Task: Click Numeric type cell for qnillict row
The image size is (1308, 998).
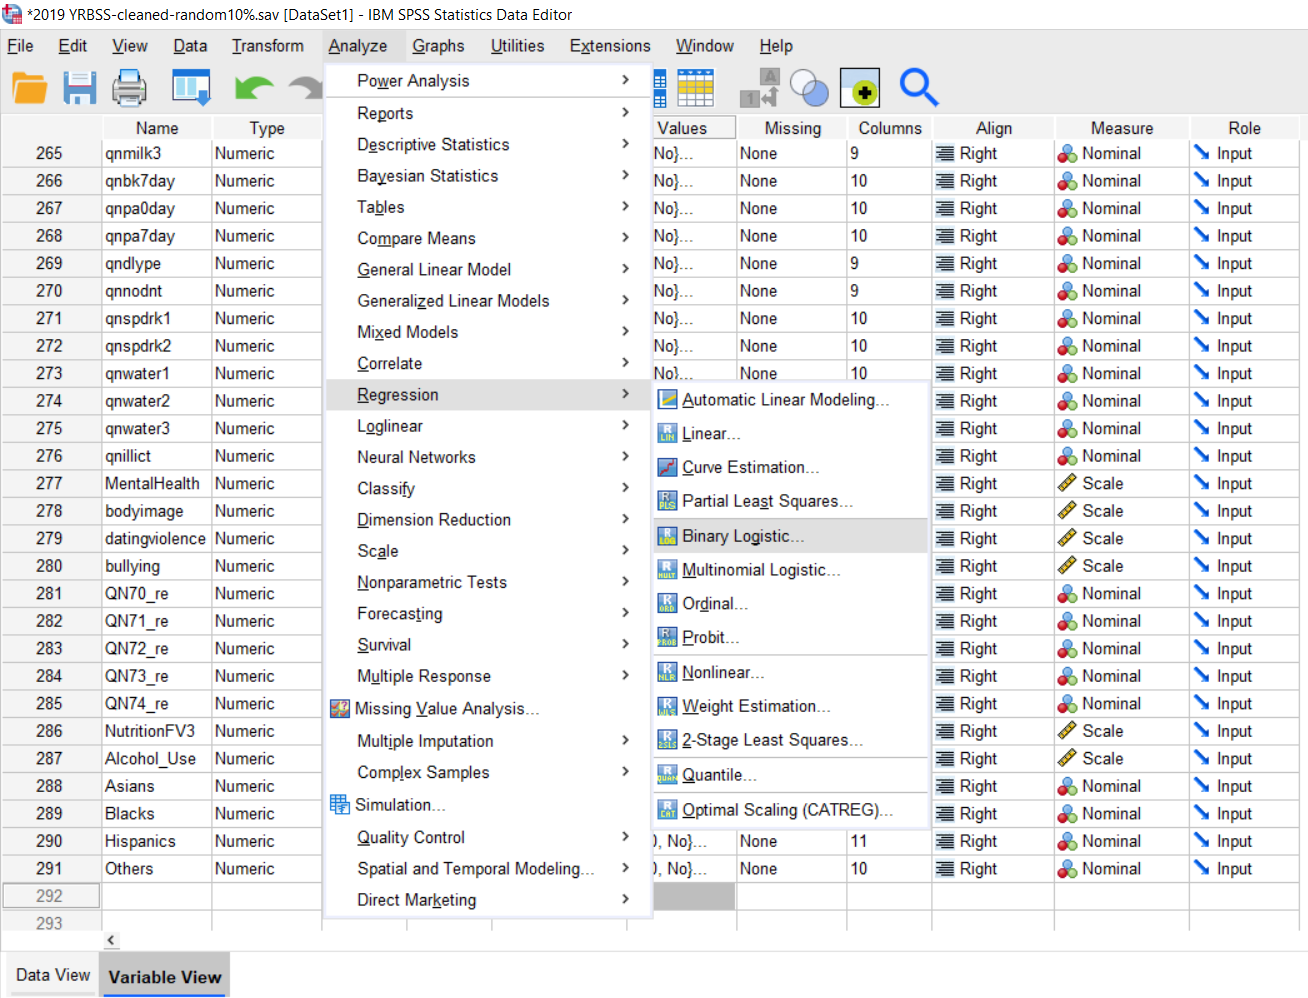Action: (x=267, y=456)
